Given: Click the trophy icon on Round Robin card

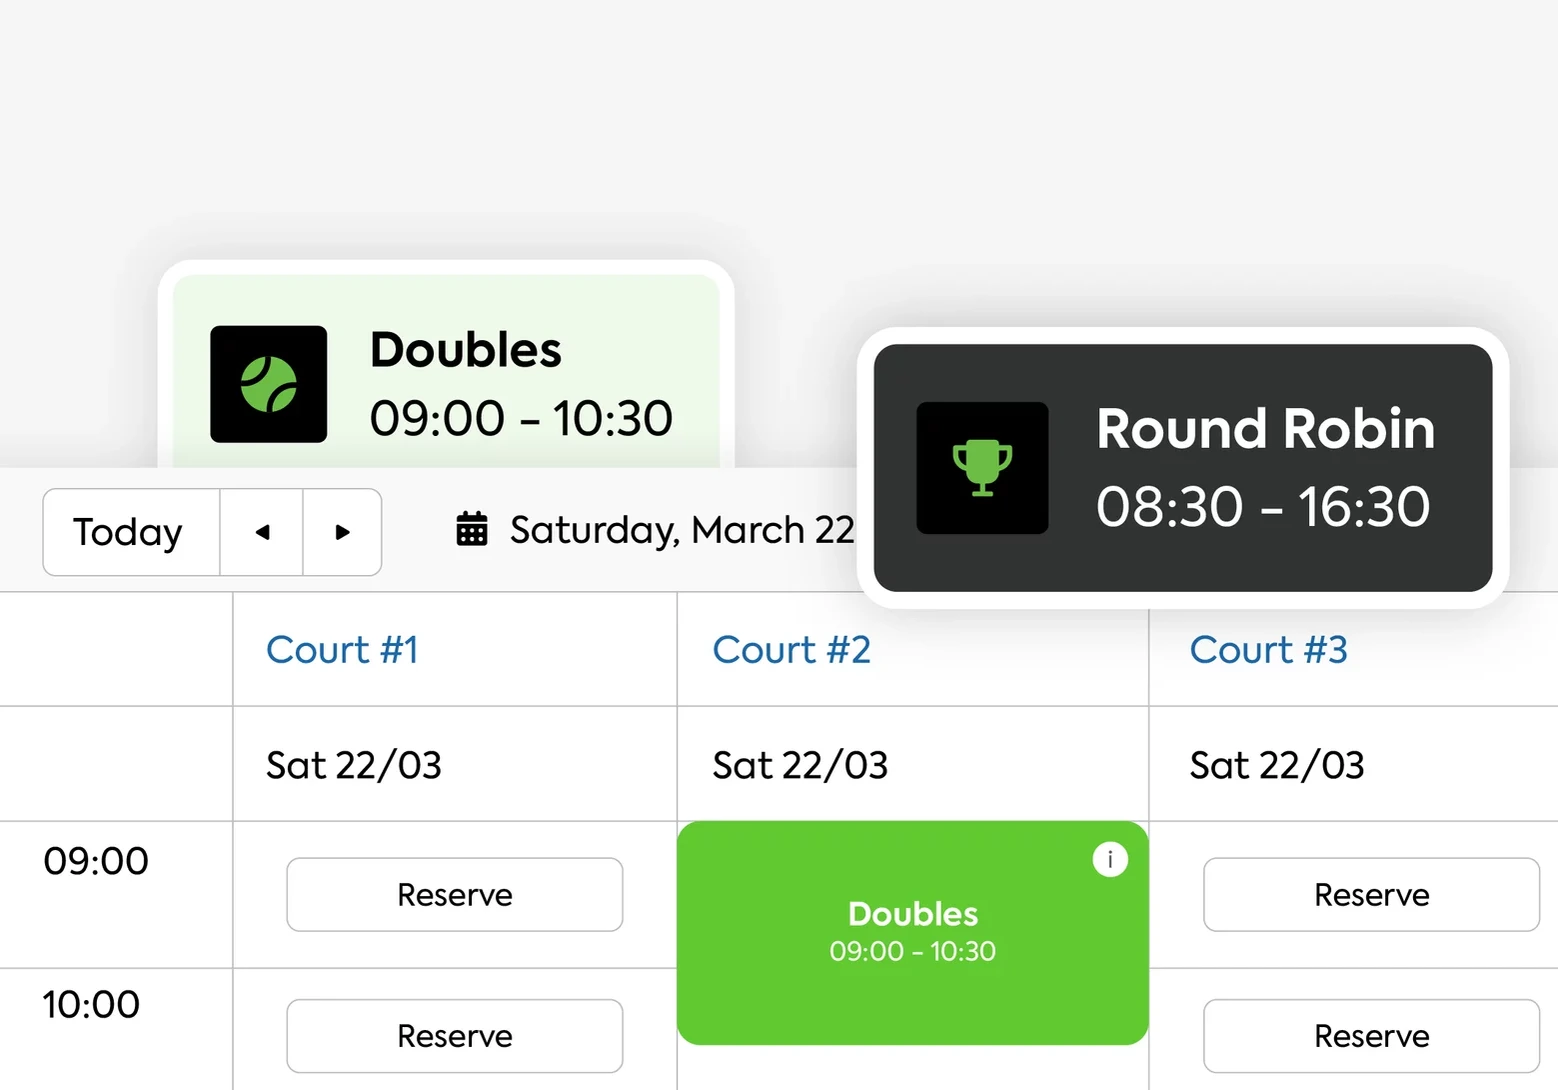Looking at the screenshot, I should tap(981, 468).
